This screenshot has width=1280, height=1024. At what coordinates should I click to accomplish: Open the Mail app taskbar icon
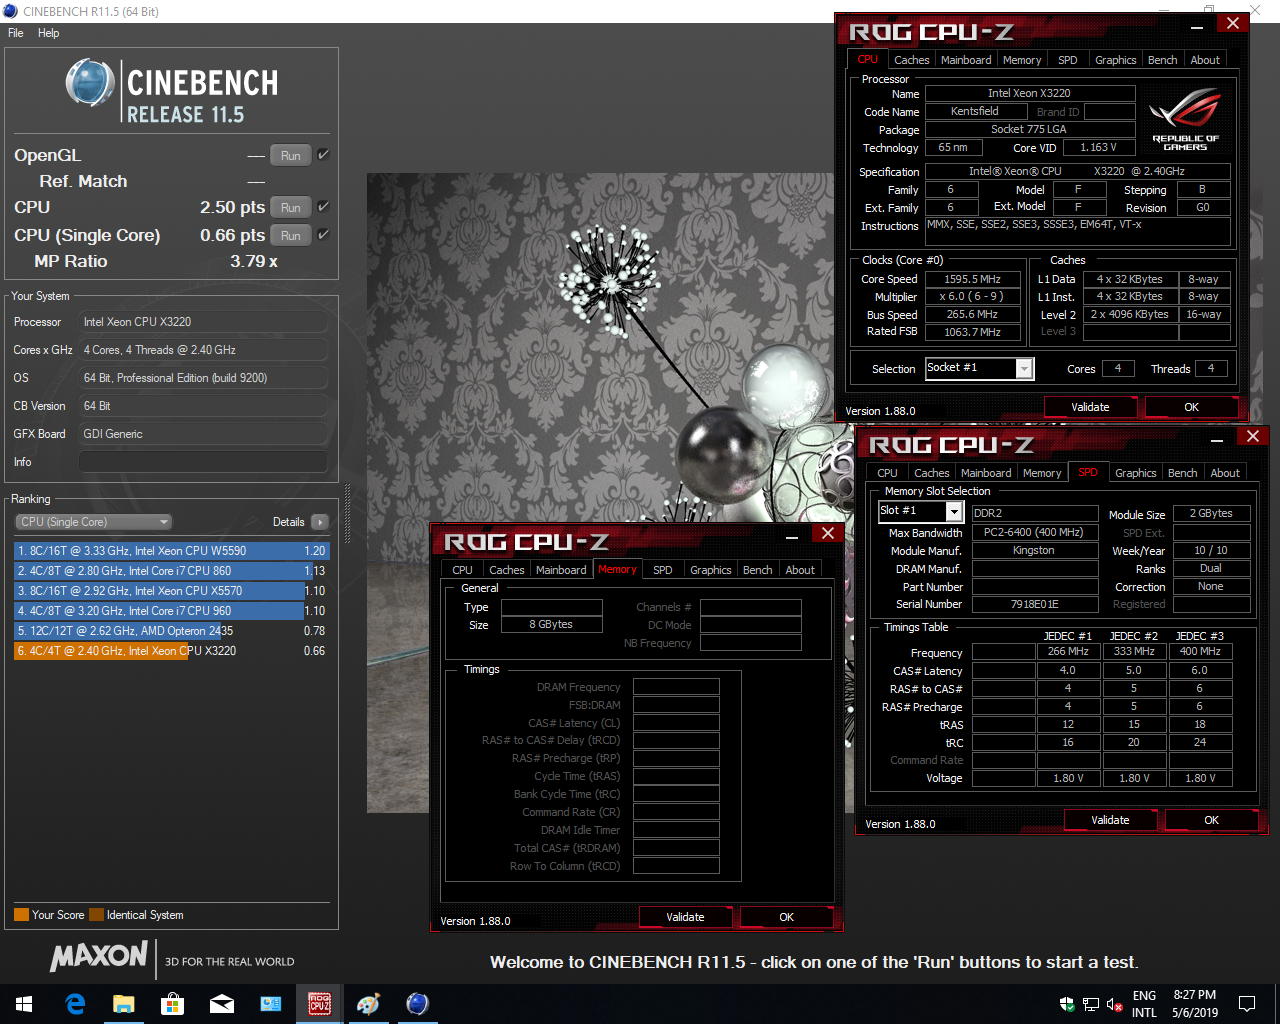pyautogui.click(x=221, y=1003)
